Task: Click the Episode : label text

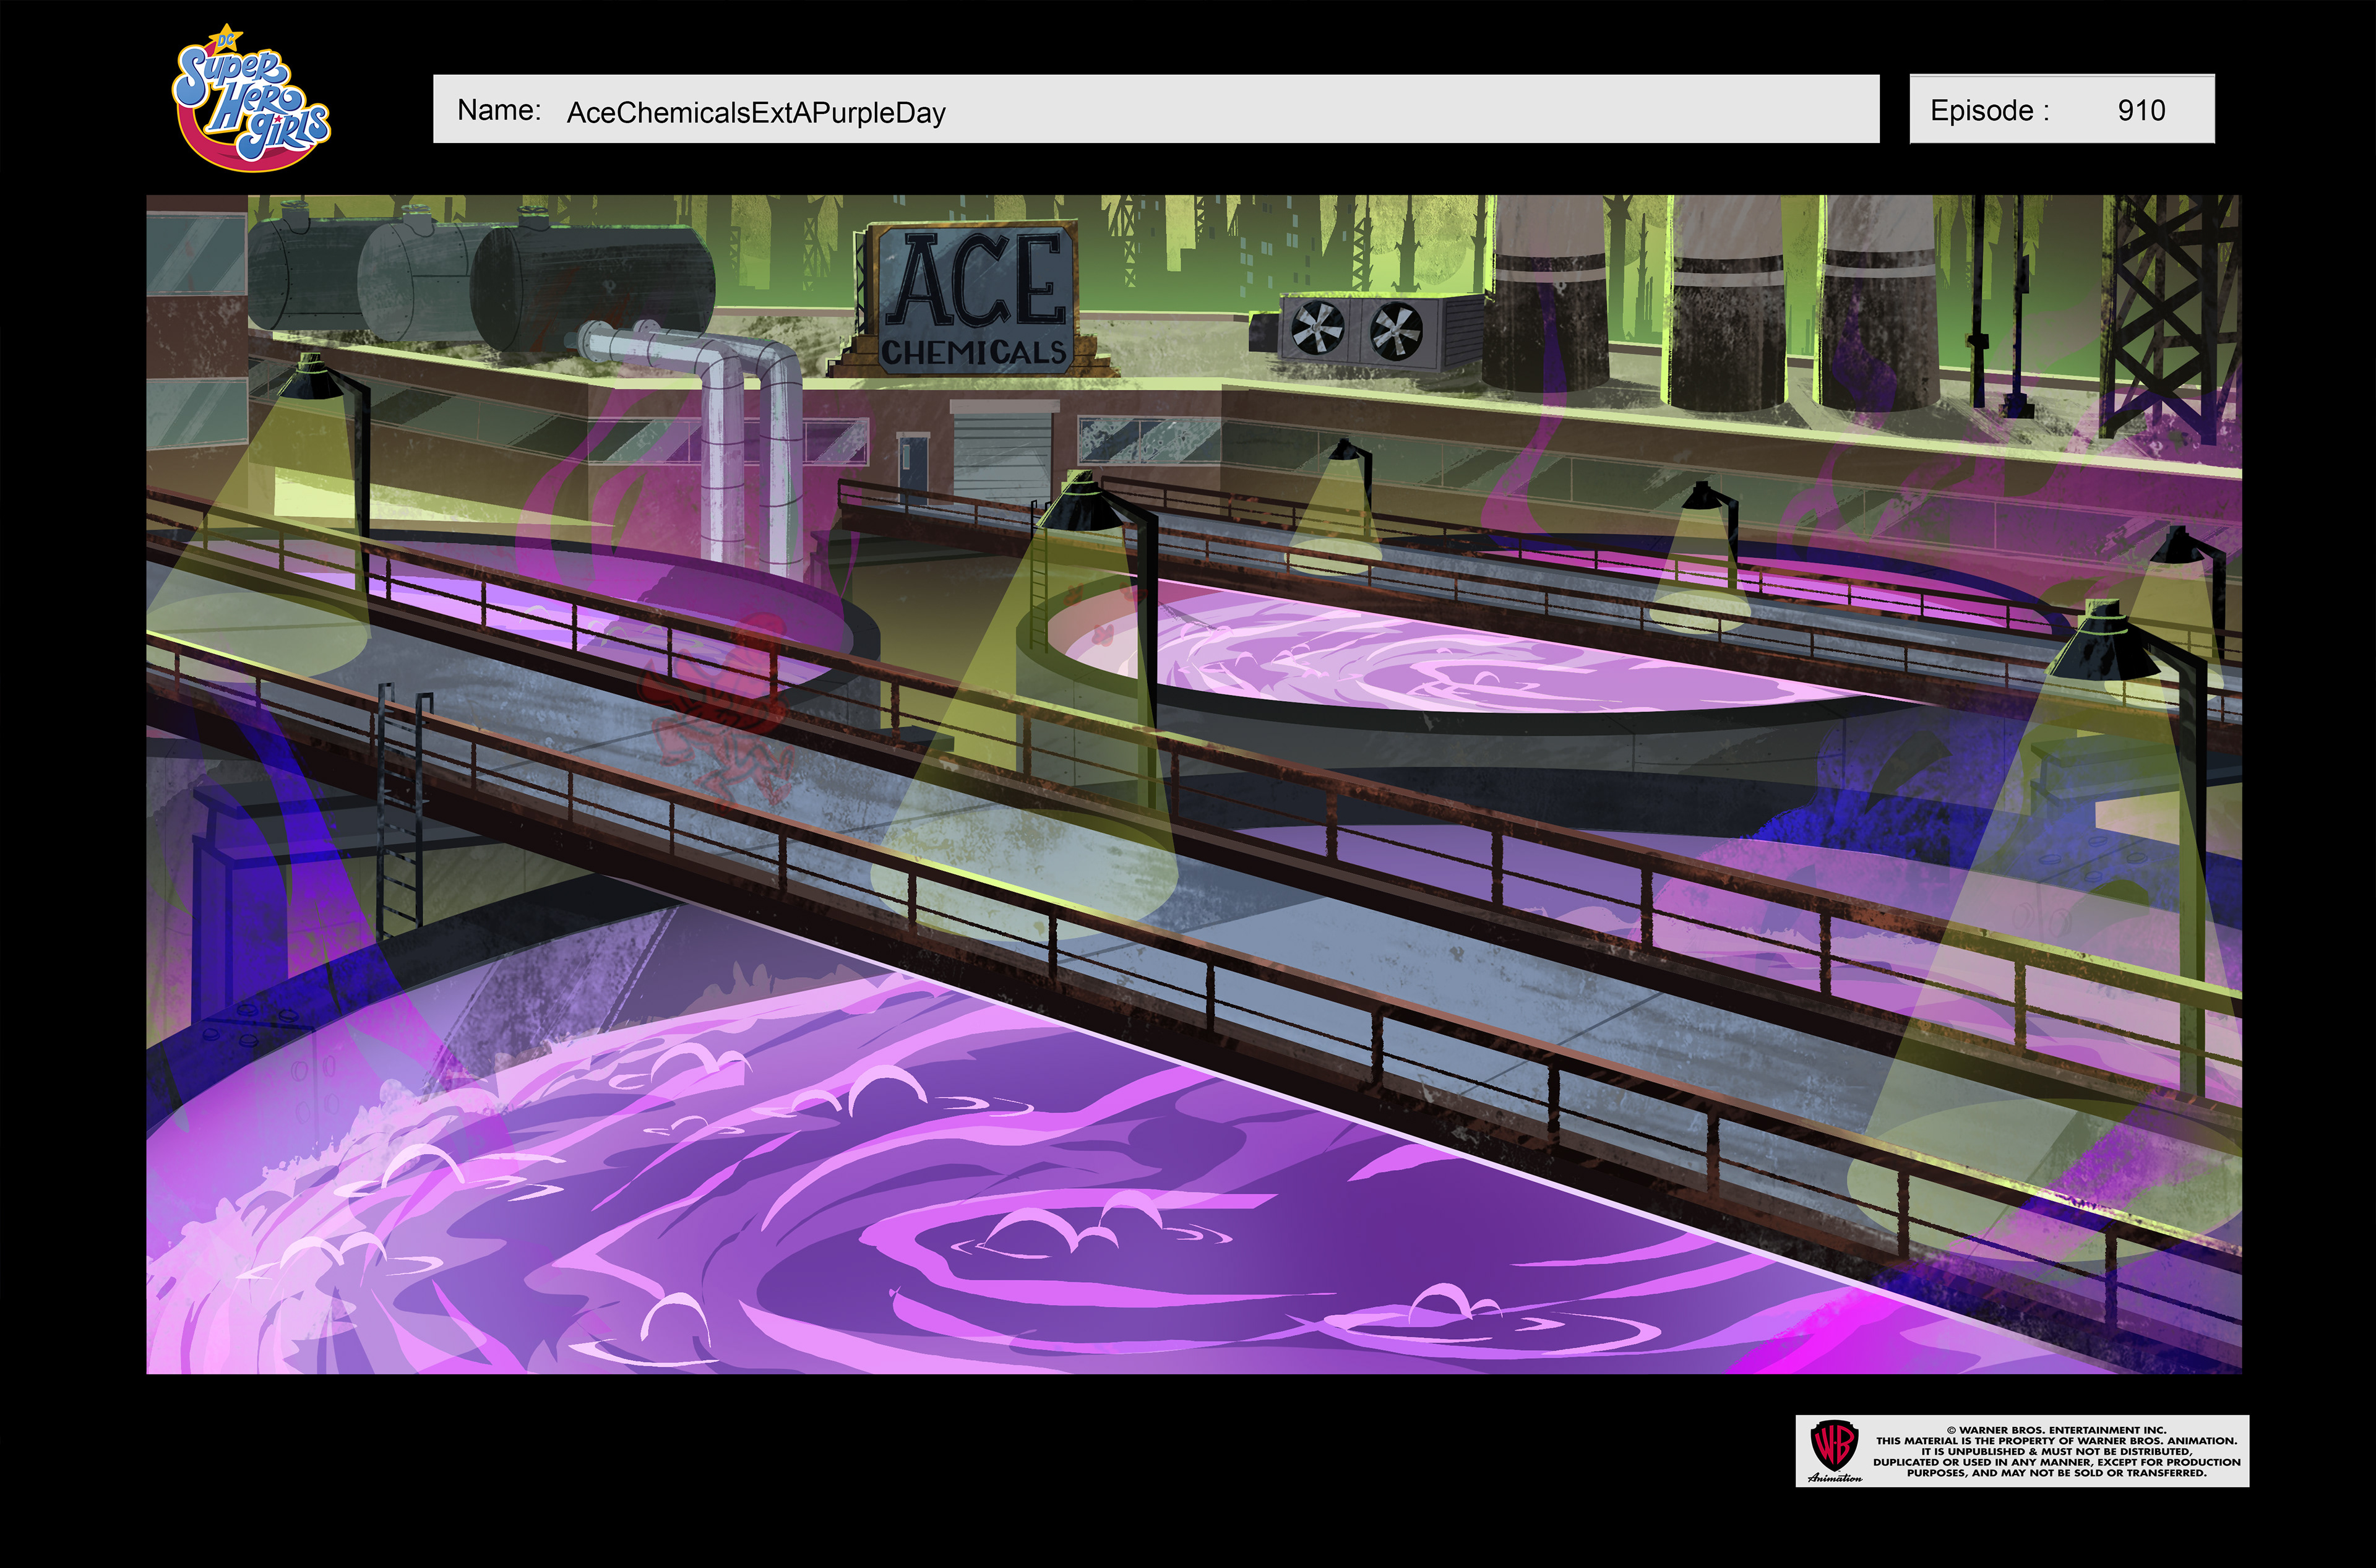Action: [x=1989, y=110]
